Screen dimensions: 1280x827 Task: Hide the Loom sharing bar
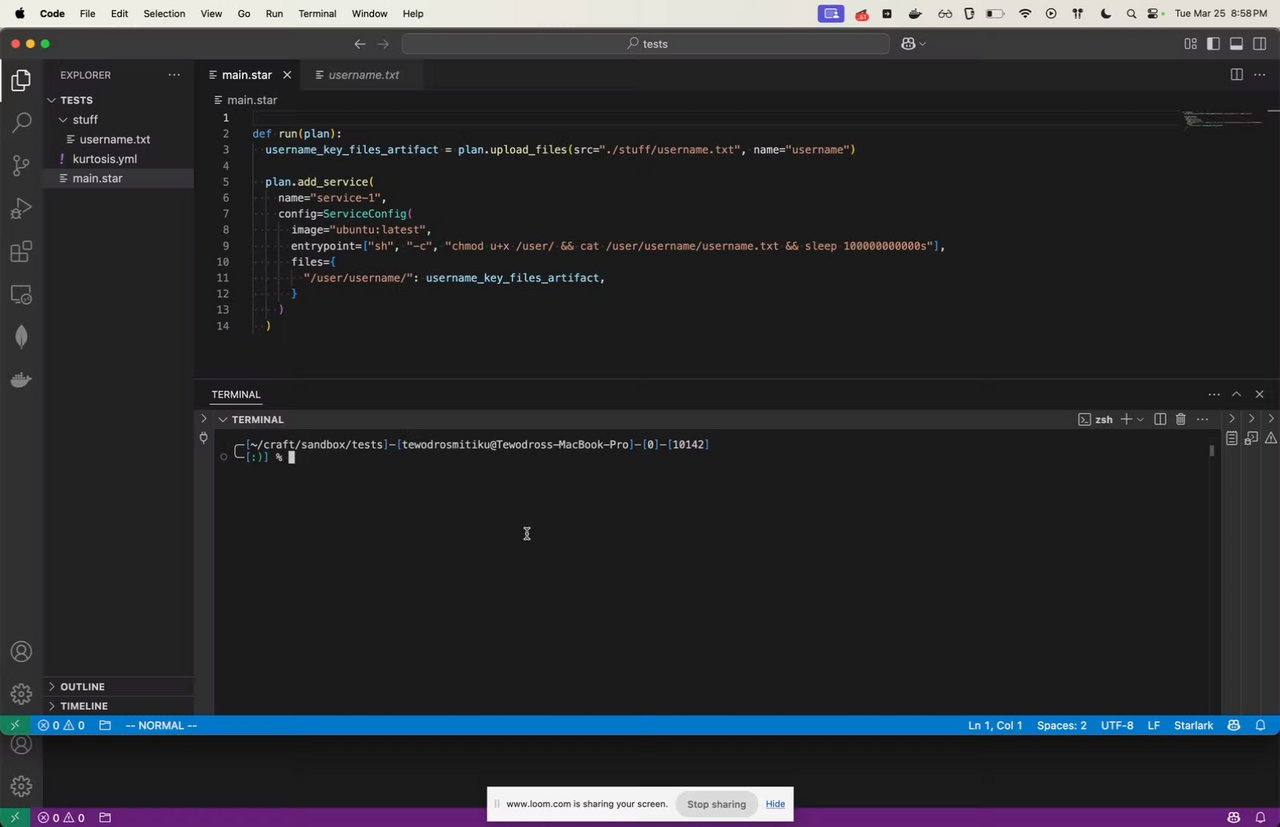tap(775, 804)
